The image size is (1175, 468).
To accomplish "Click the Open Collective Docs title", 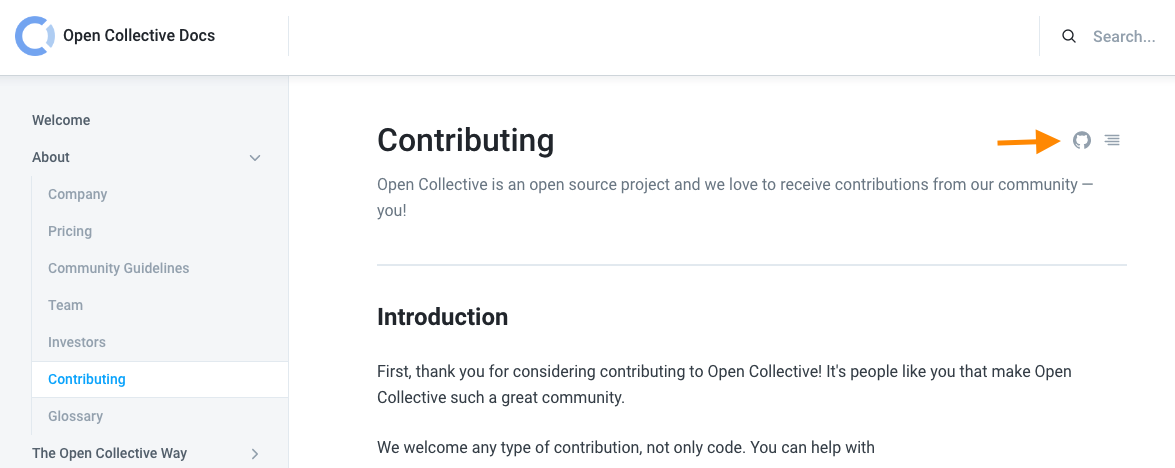I will coord(139,36).
